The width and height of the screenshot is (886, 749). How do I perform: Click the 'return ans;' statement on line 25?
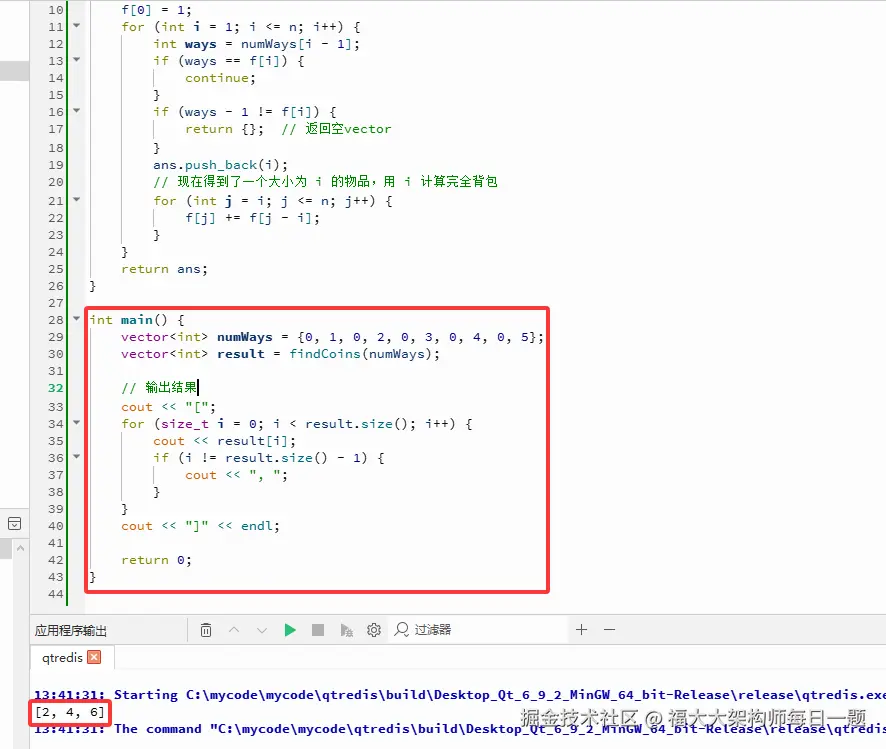[164, 269]
